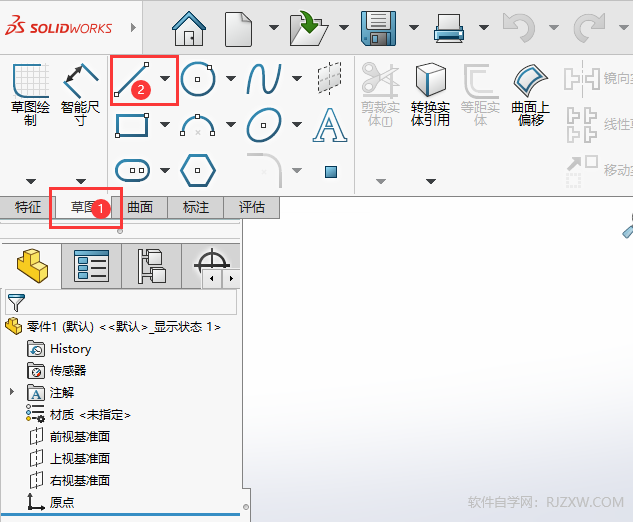Open an existing file icon
The width and height of the screenshot is (633, 522).
pos(308,28)
